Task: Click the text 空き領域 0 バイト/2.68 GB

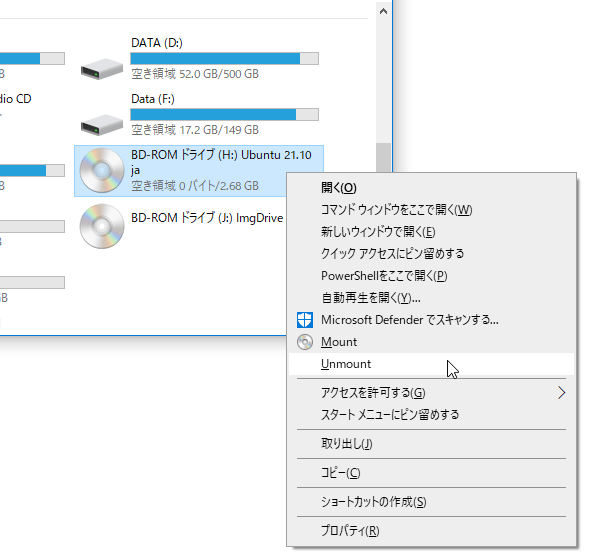Action: tap(195, 186)
